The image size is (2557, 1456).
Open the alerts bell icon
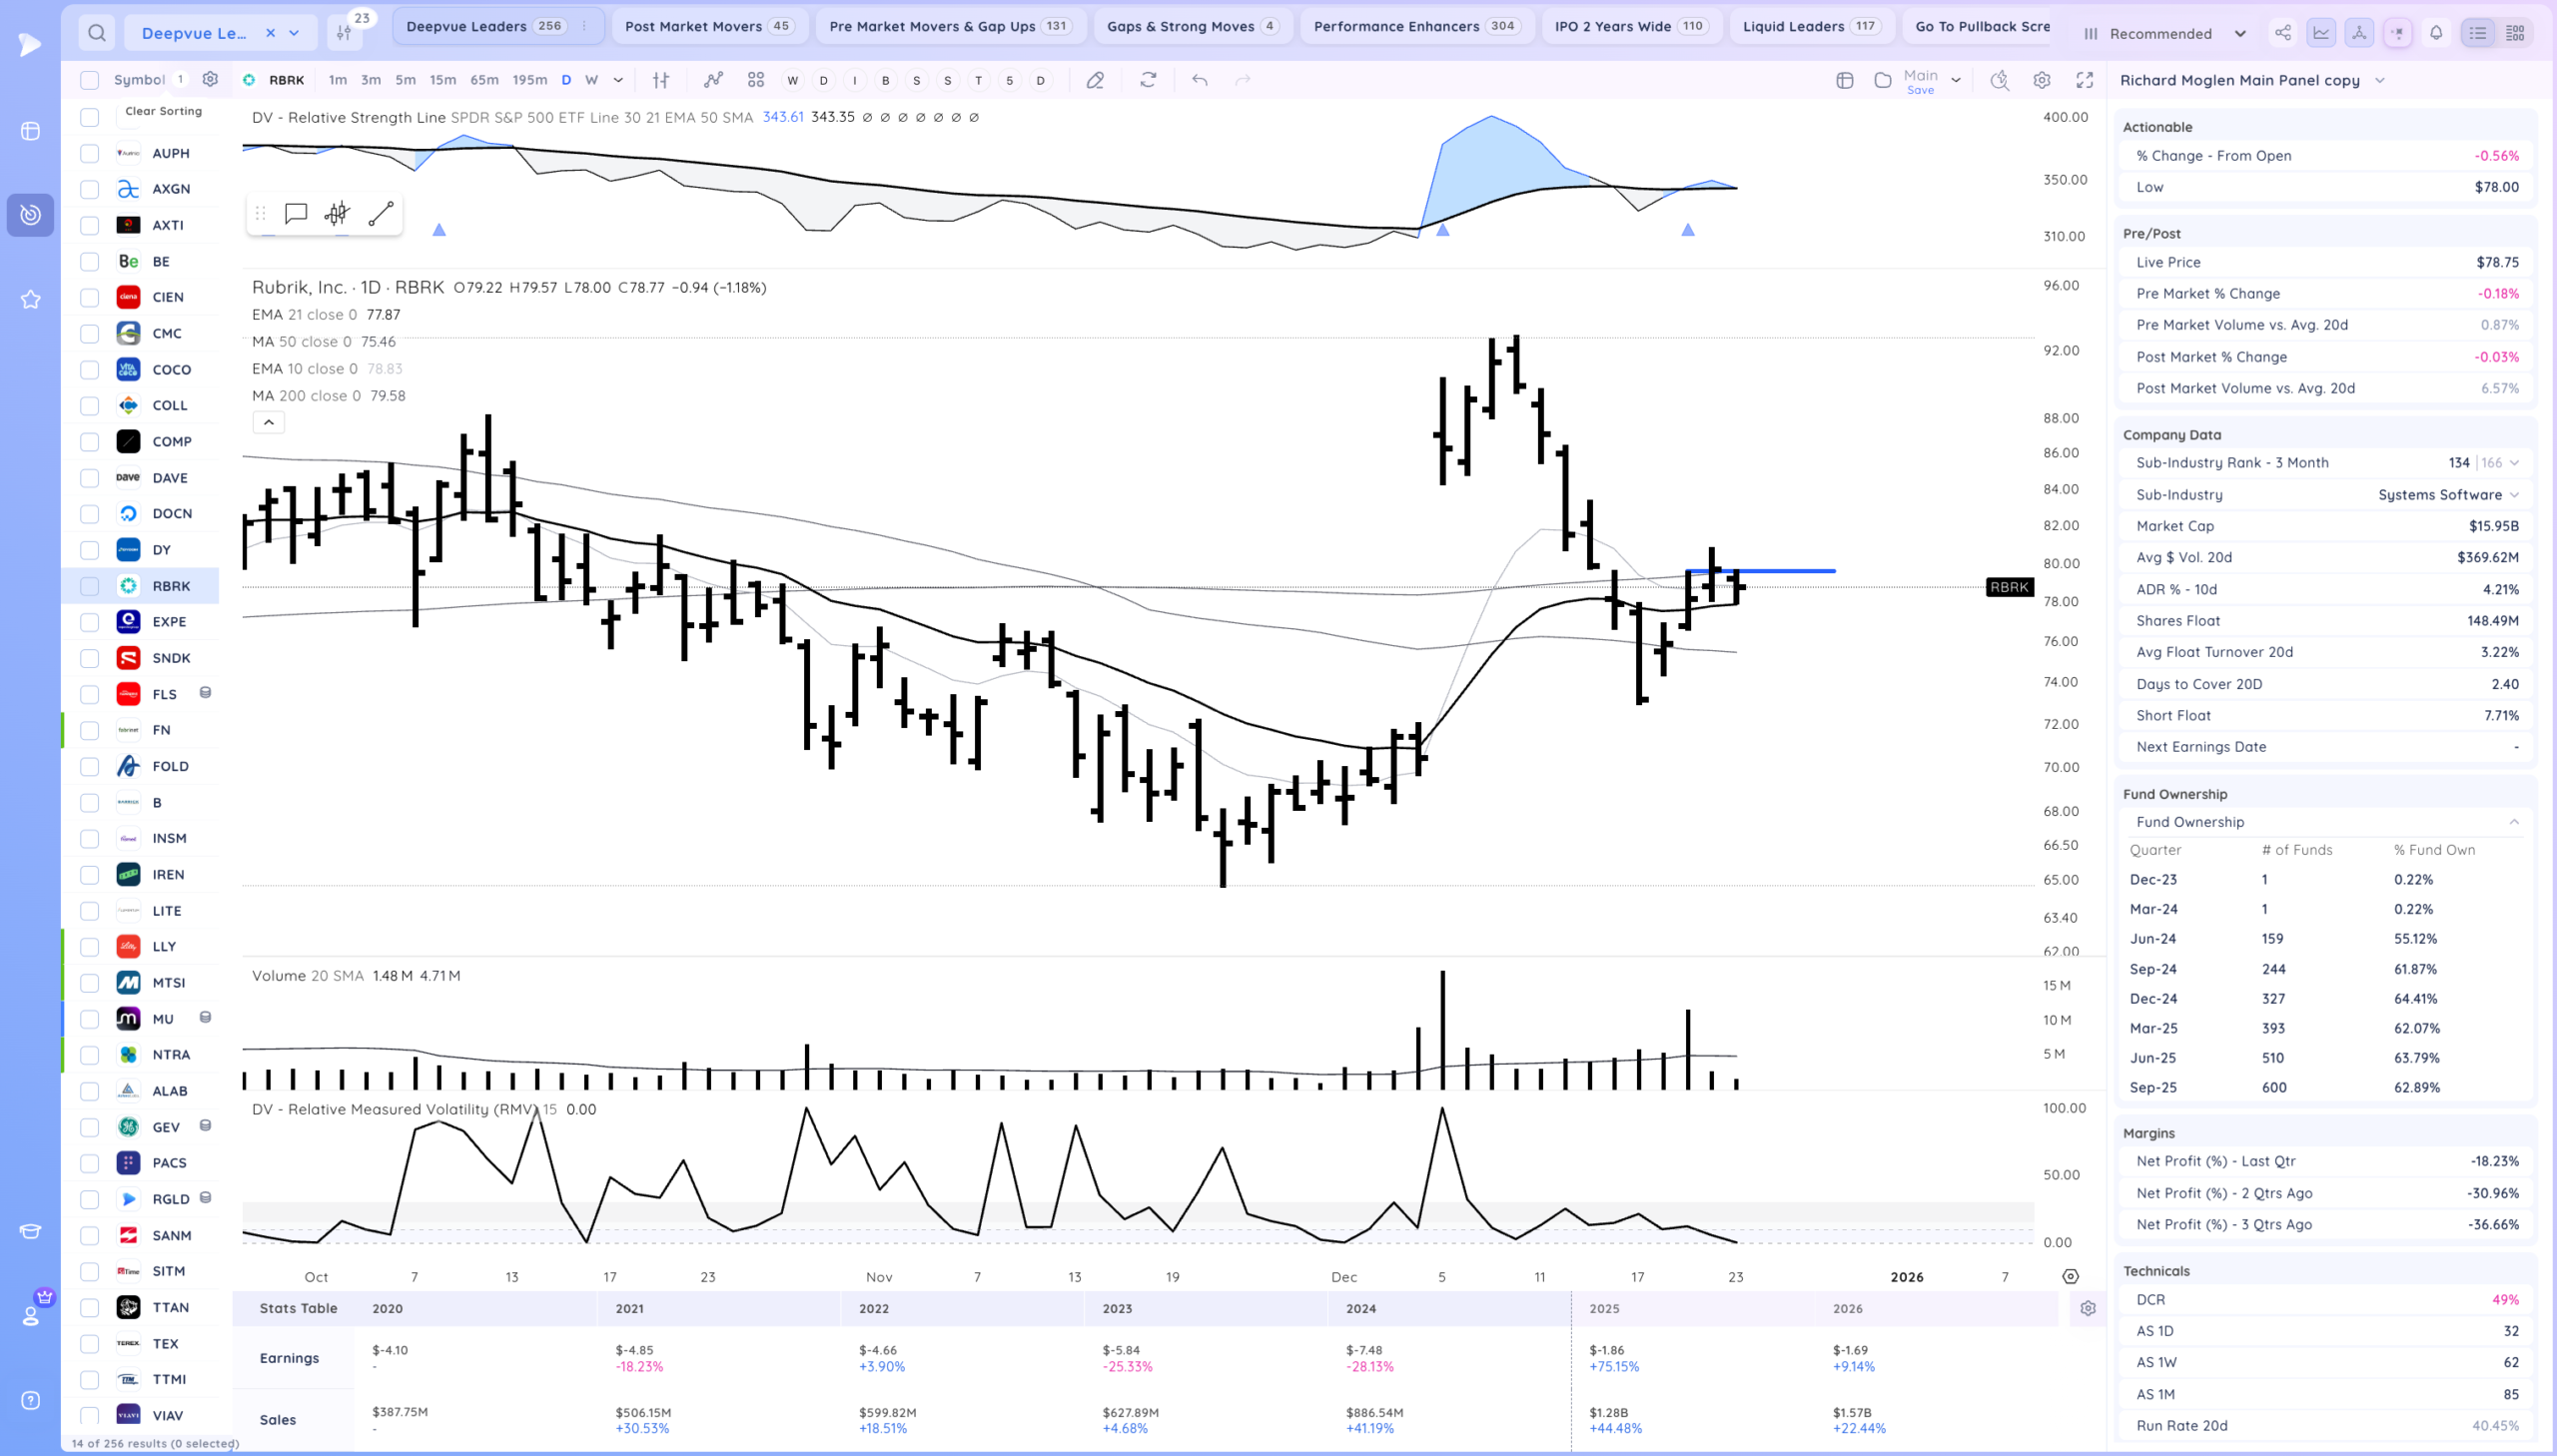pos(2436,33)
